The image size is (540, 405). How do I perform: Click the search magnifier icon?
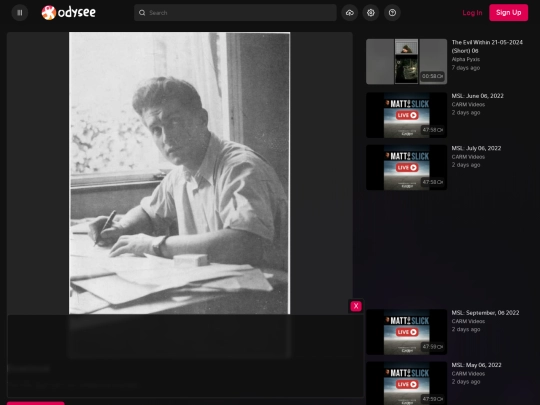pos(142,13)
